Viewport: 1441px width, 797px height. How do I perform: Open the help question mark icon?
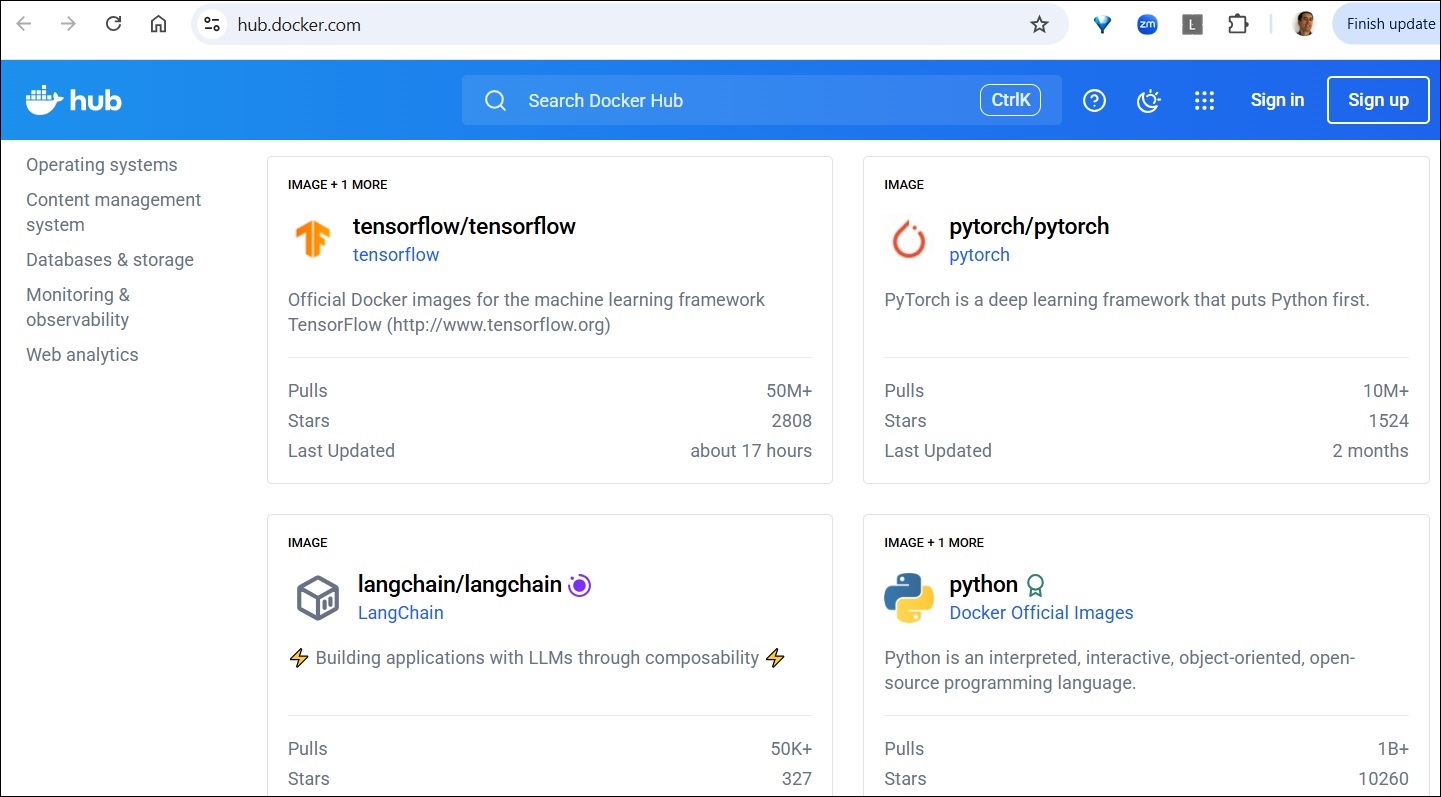coord(1094,100)
